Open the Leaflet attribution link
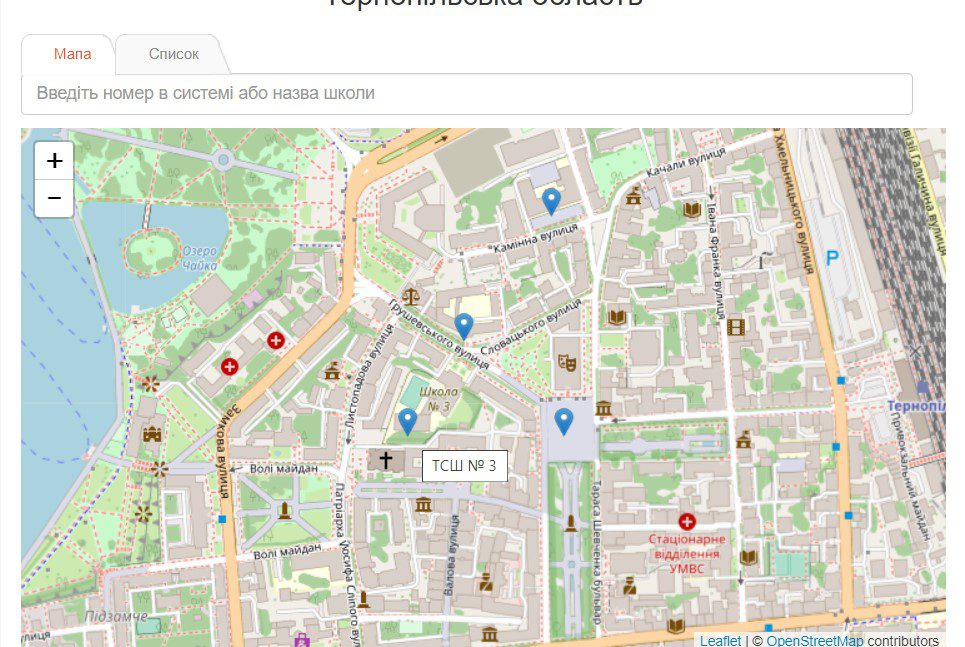Screen dimensions: 965x647 720,640
